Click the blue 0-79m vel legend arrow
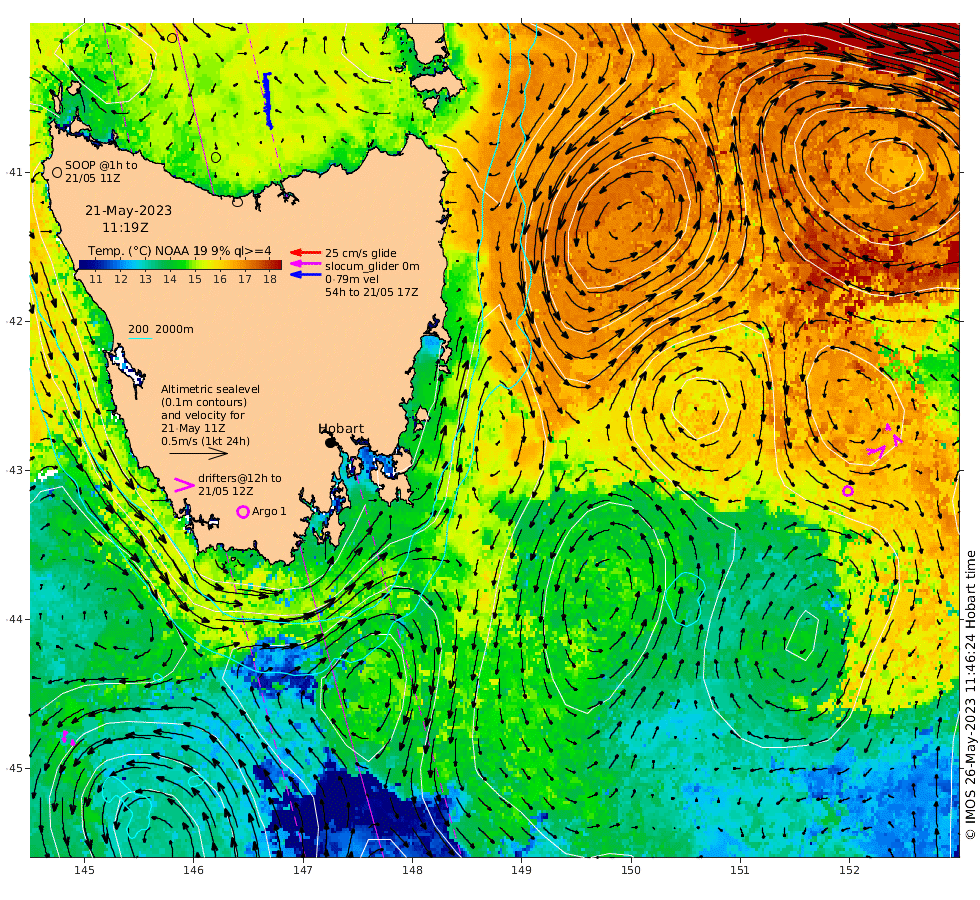The width and height of the screenshot is (980, 900). pos(306,275)
